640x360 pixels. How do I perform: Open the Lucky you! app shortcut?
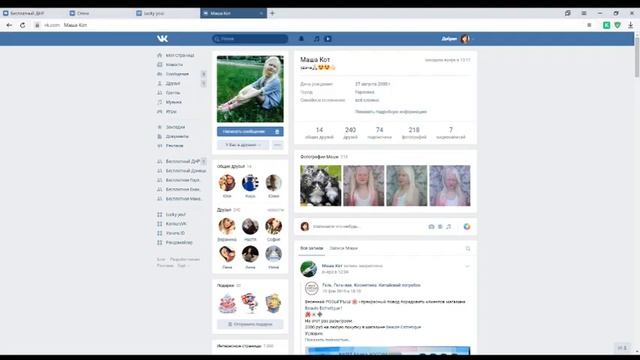coord(176,215)
